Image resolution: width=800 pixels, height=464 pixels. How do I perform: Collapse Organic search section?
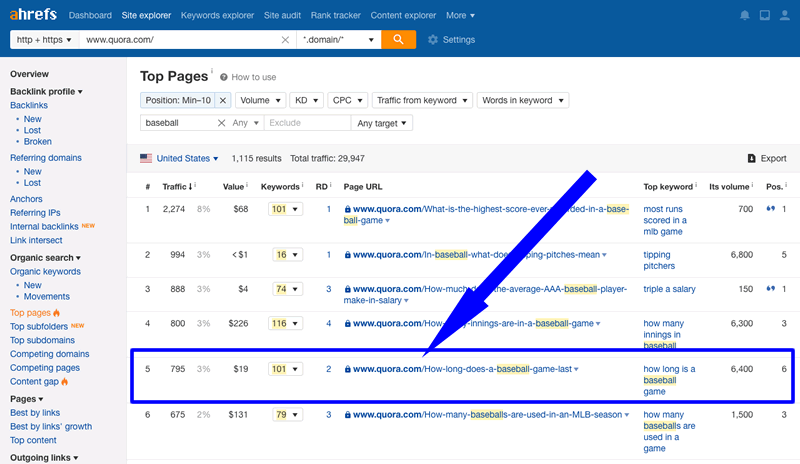point(45,258)
